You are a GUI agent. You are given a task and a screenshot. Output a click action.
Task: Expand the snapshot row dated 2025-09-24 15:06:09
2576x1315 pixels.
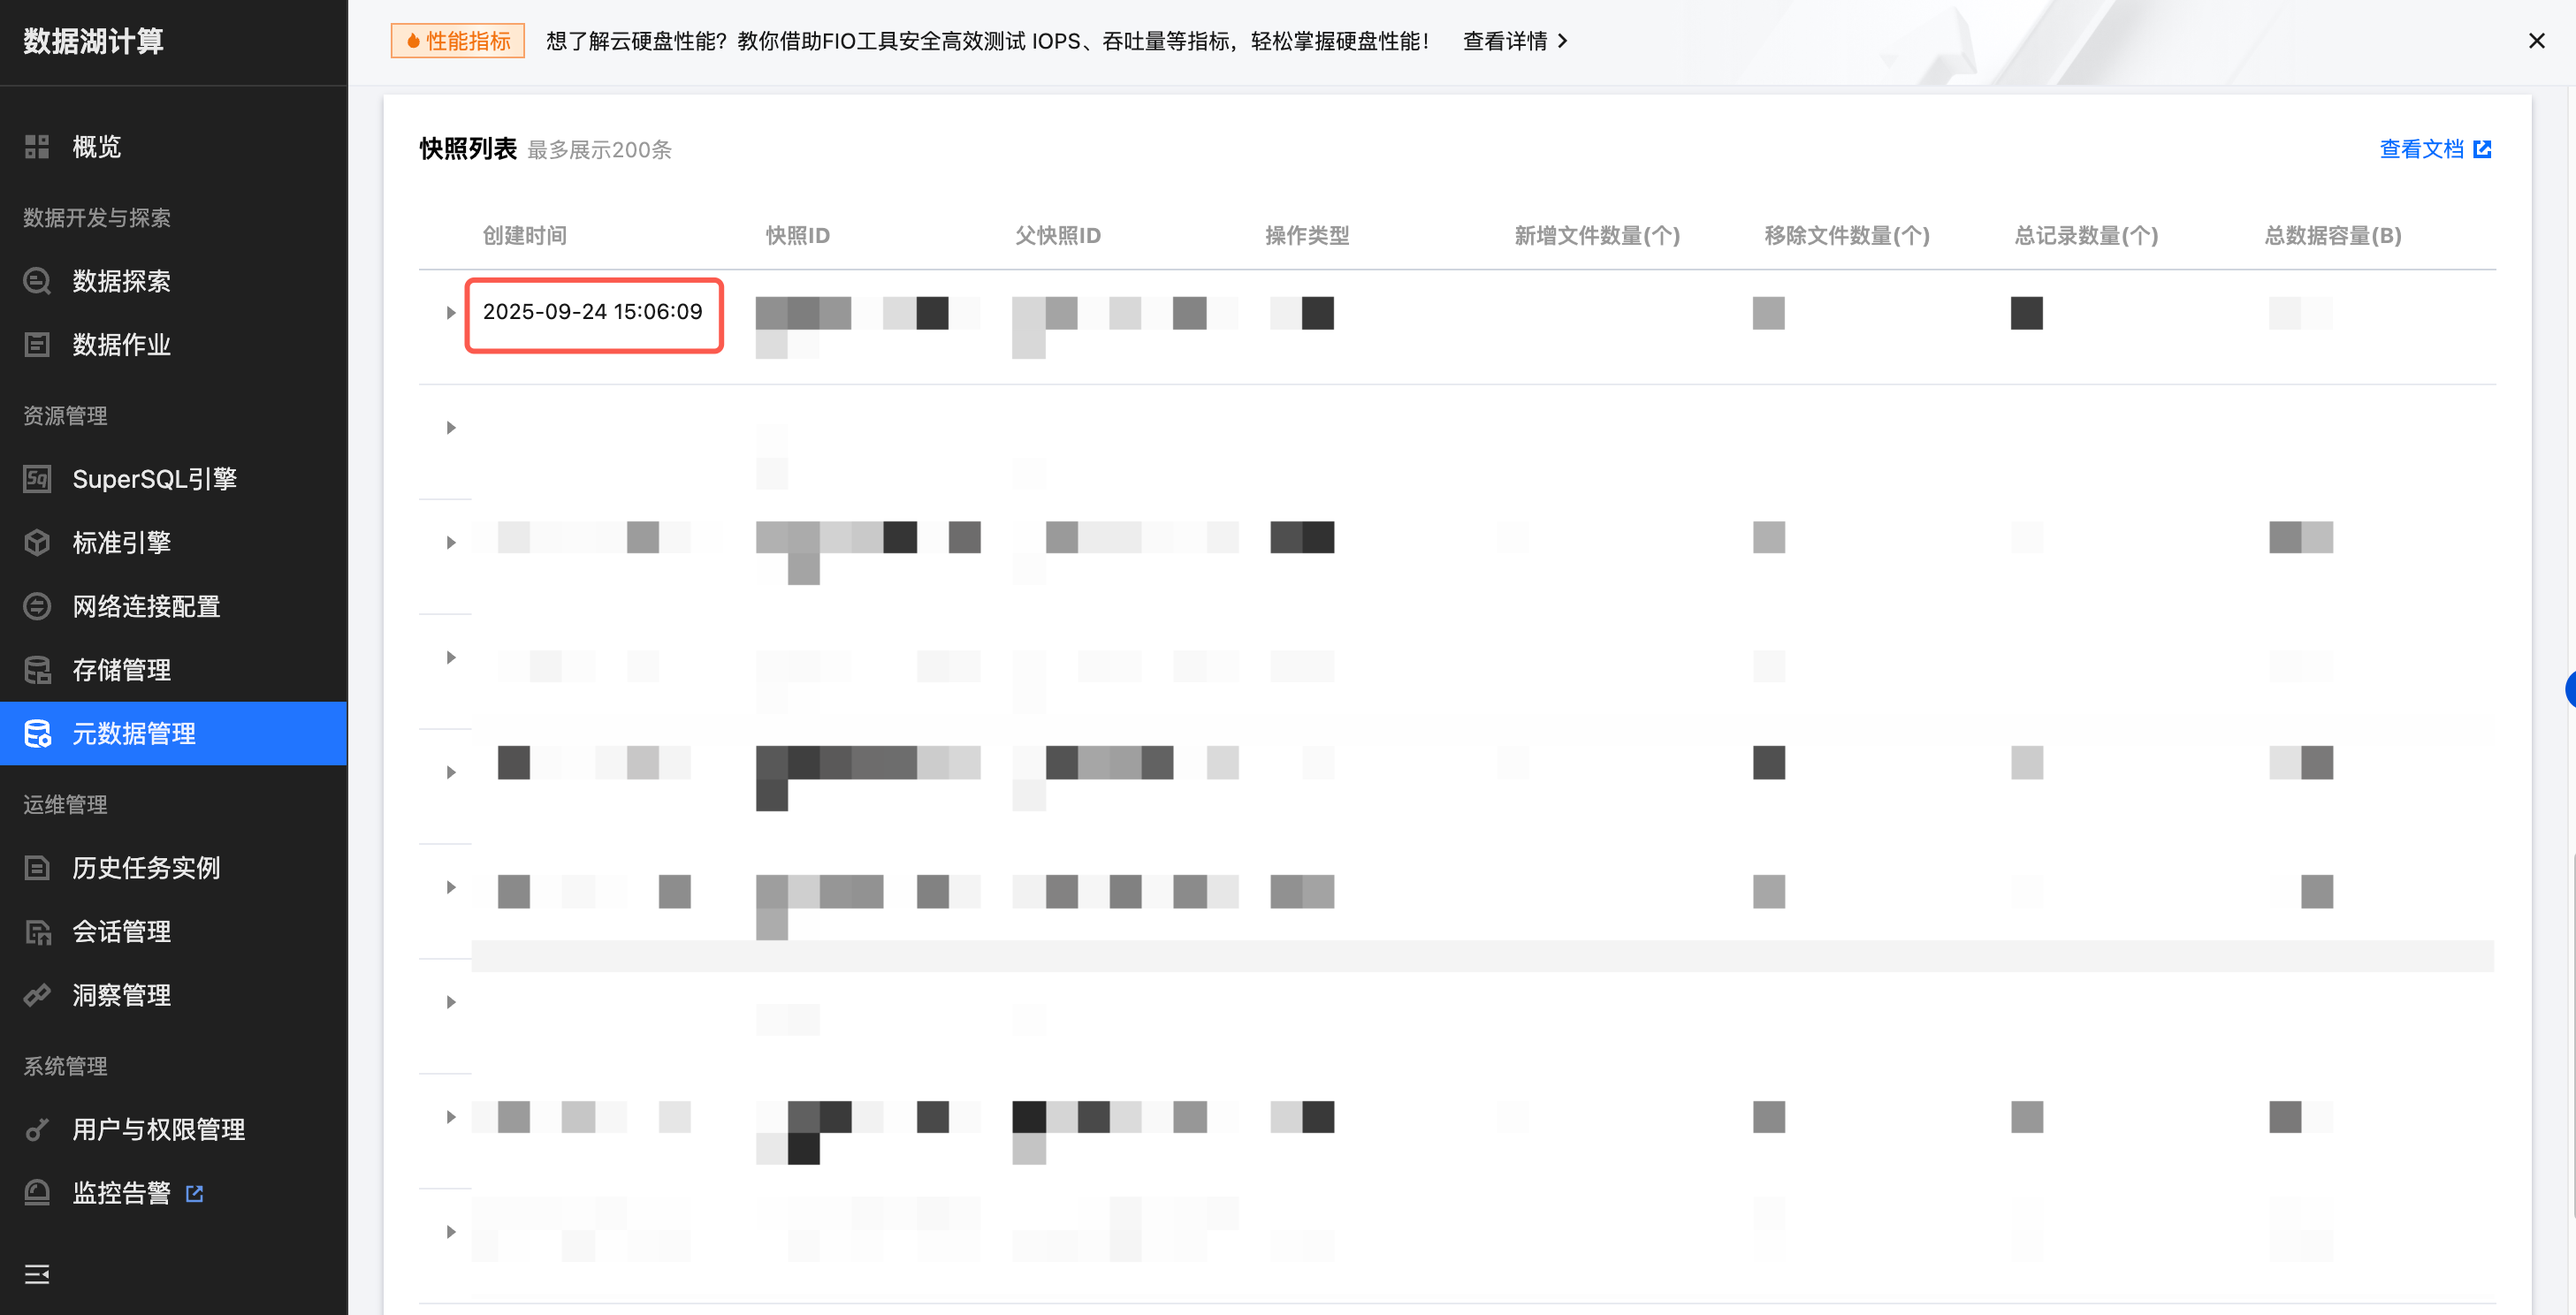(451, 313)
